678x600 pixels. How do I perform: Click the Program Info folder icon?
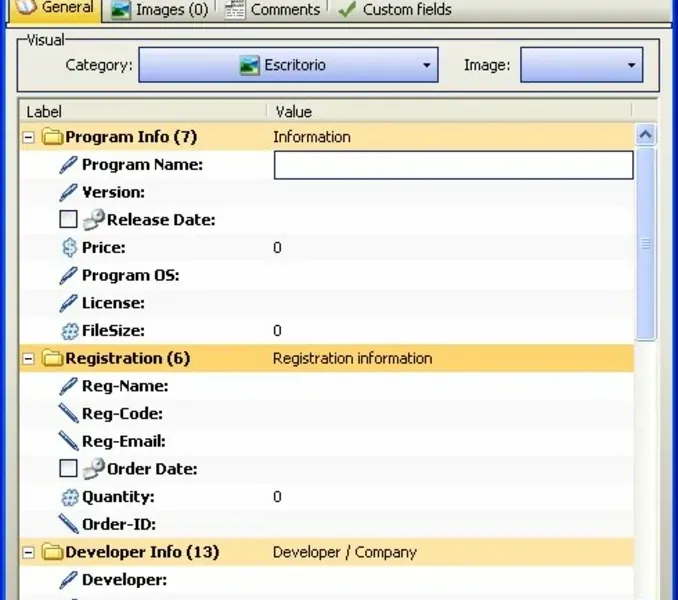(x=52, y=137)
